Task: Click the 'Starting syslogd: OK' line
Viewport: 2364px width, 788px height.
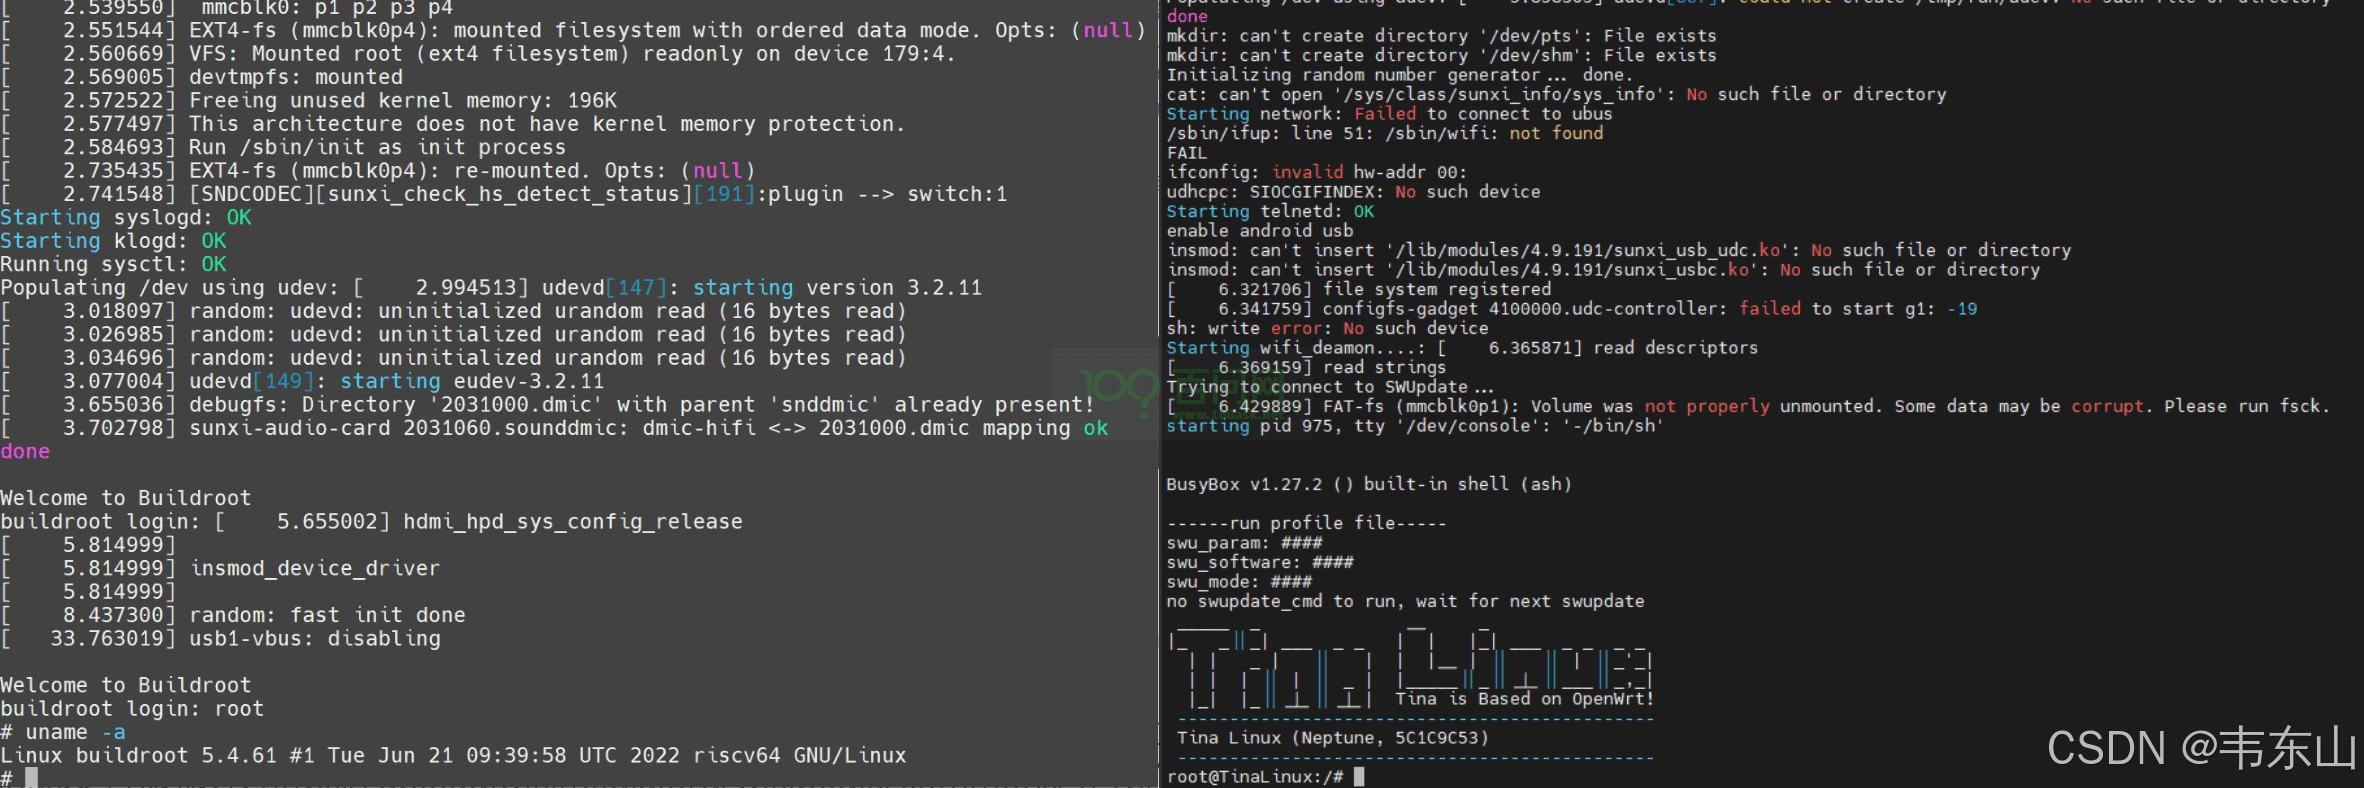Action: pyautogui.click(x=126, y=218)
